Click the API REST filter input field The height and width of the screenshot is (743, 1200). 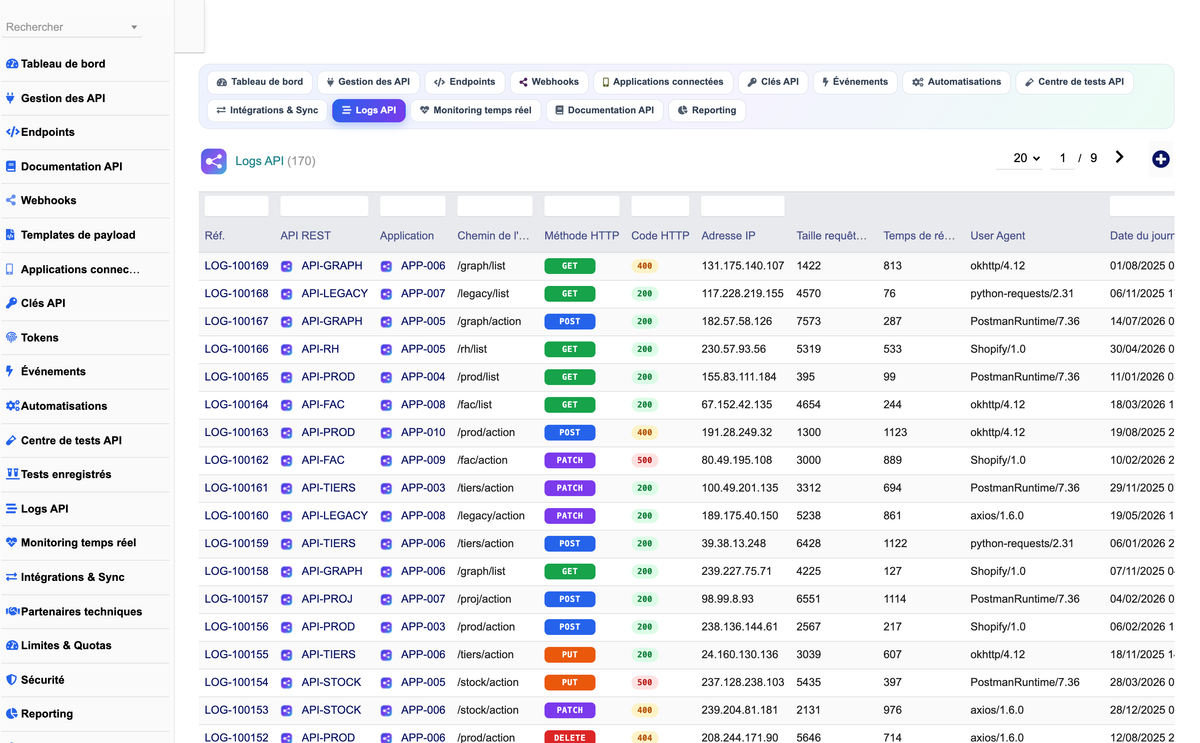[x=324, y=206]
